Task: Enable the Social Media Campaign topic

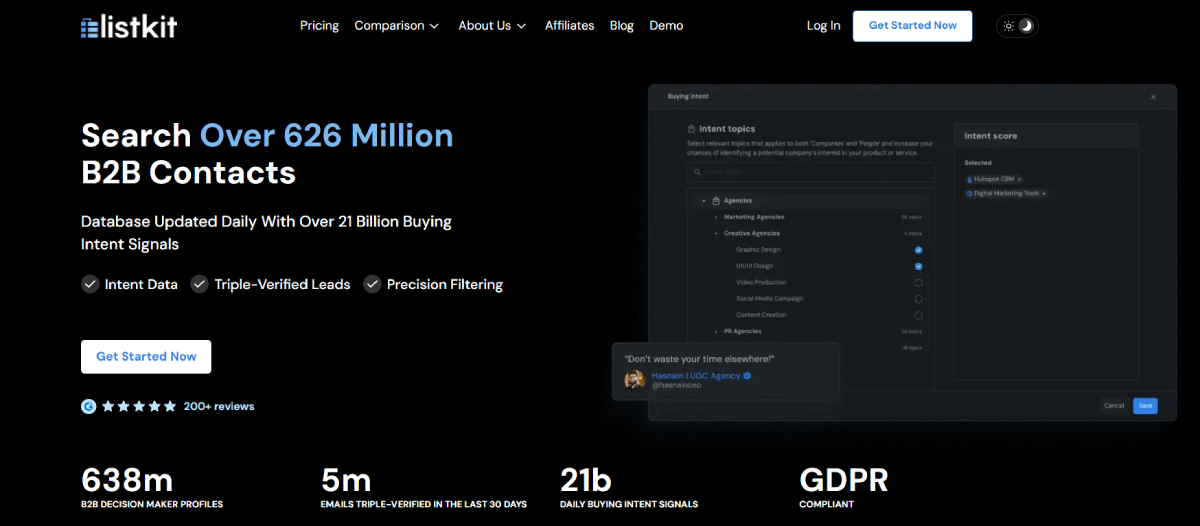Action: [918, 299]
